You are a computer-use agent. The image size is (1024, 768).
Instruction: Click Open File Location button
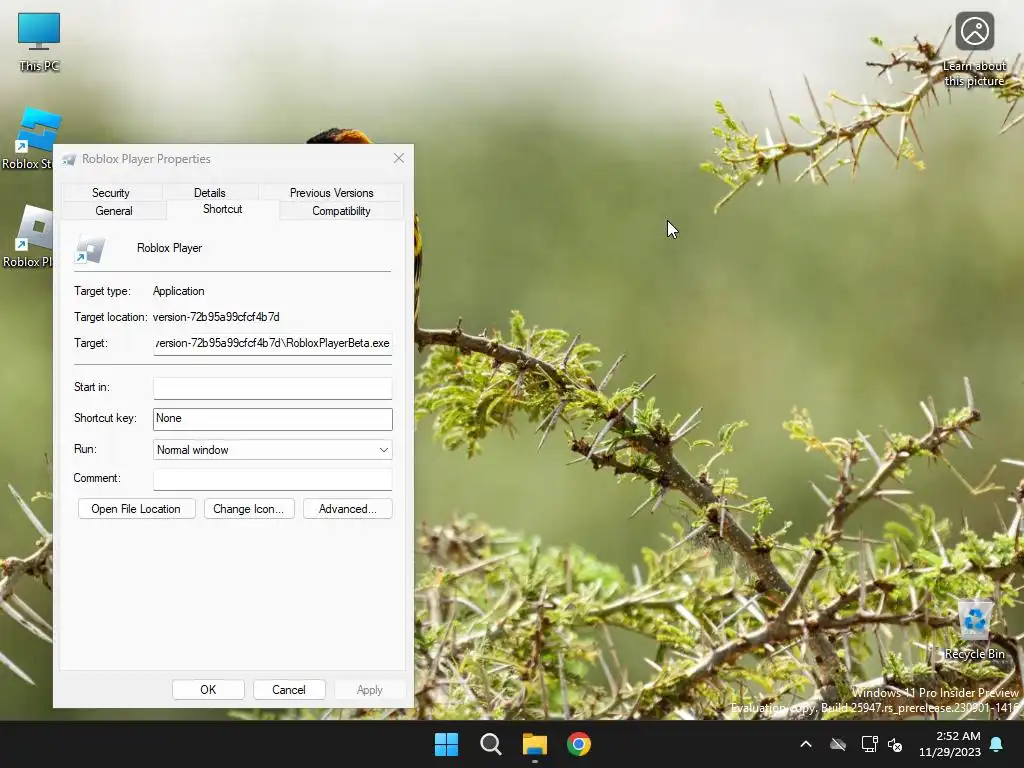pyautogui.click(x=136, y=509)
